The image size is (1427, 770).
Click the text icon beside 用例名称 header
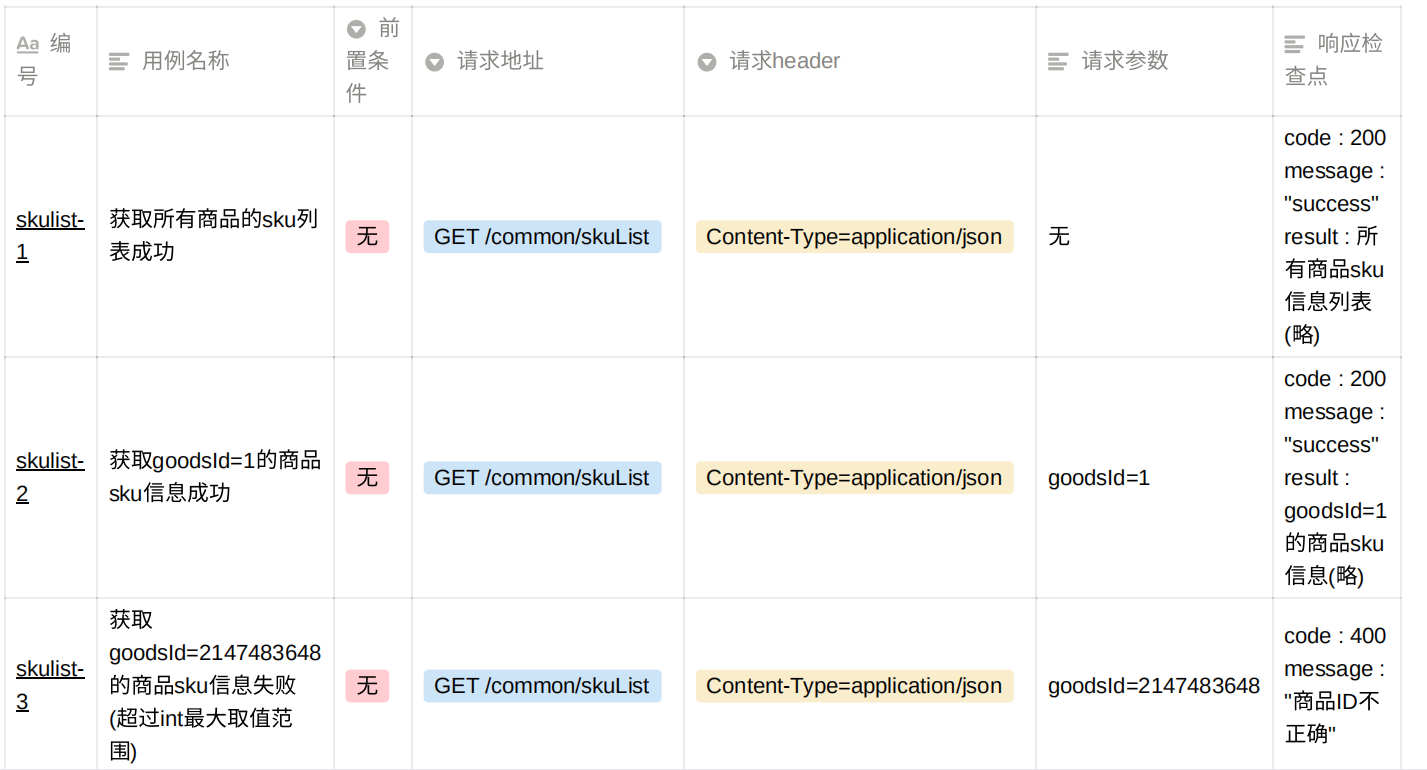119,61
